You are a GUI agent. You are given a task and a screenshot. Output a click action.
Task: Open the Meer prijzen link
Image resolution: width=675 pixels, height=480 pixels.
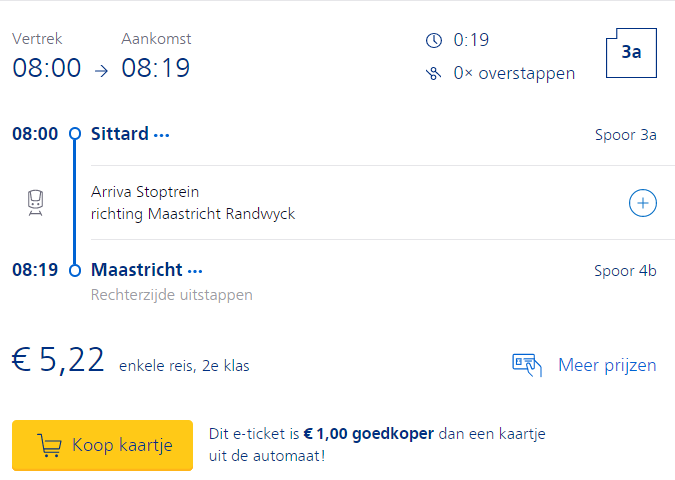click(x=607, y=365)
